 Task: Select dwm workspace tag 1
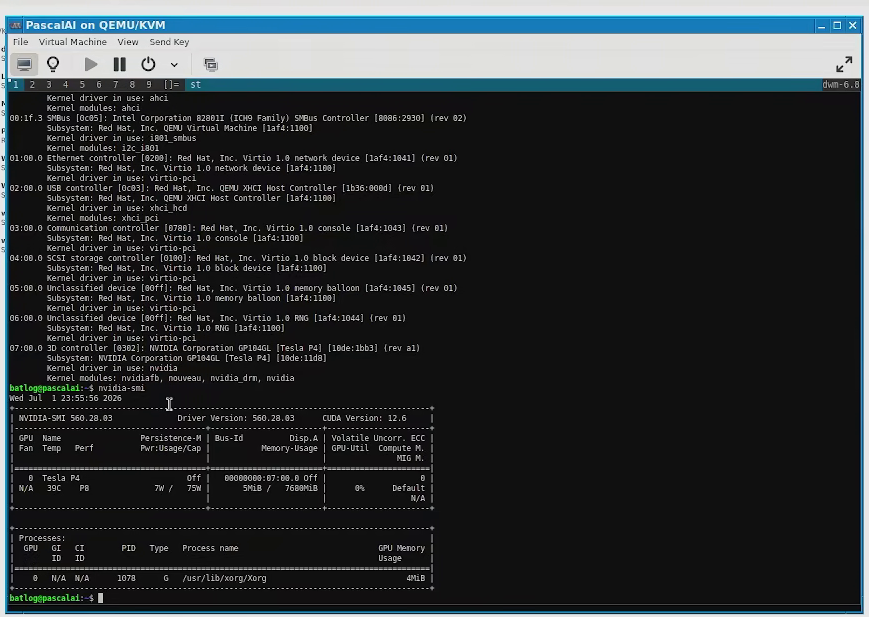pos(16,85)
